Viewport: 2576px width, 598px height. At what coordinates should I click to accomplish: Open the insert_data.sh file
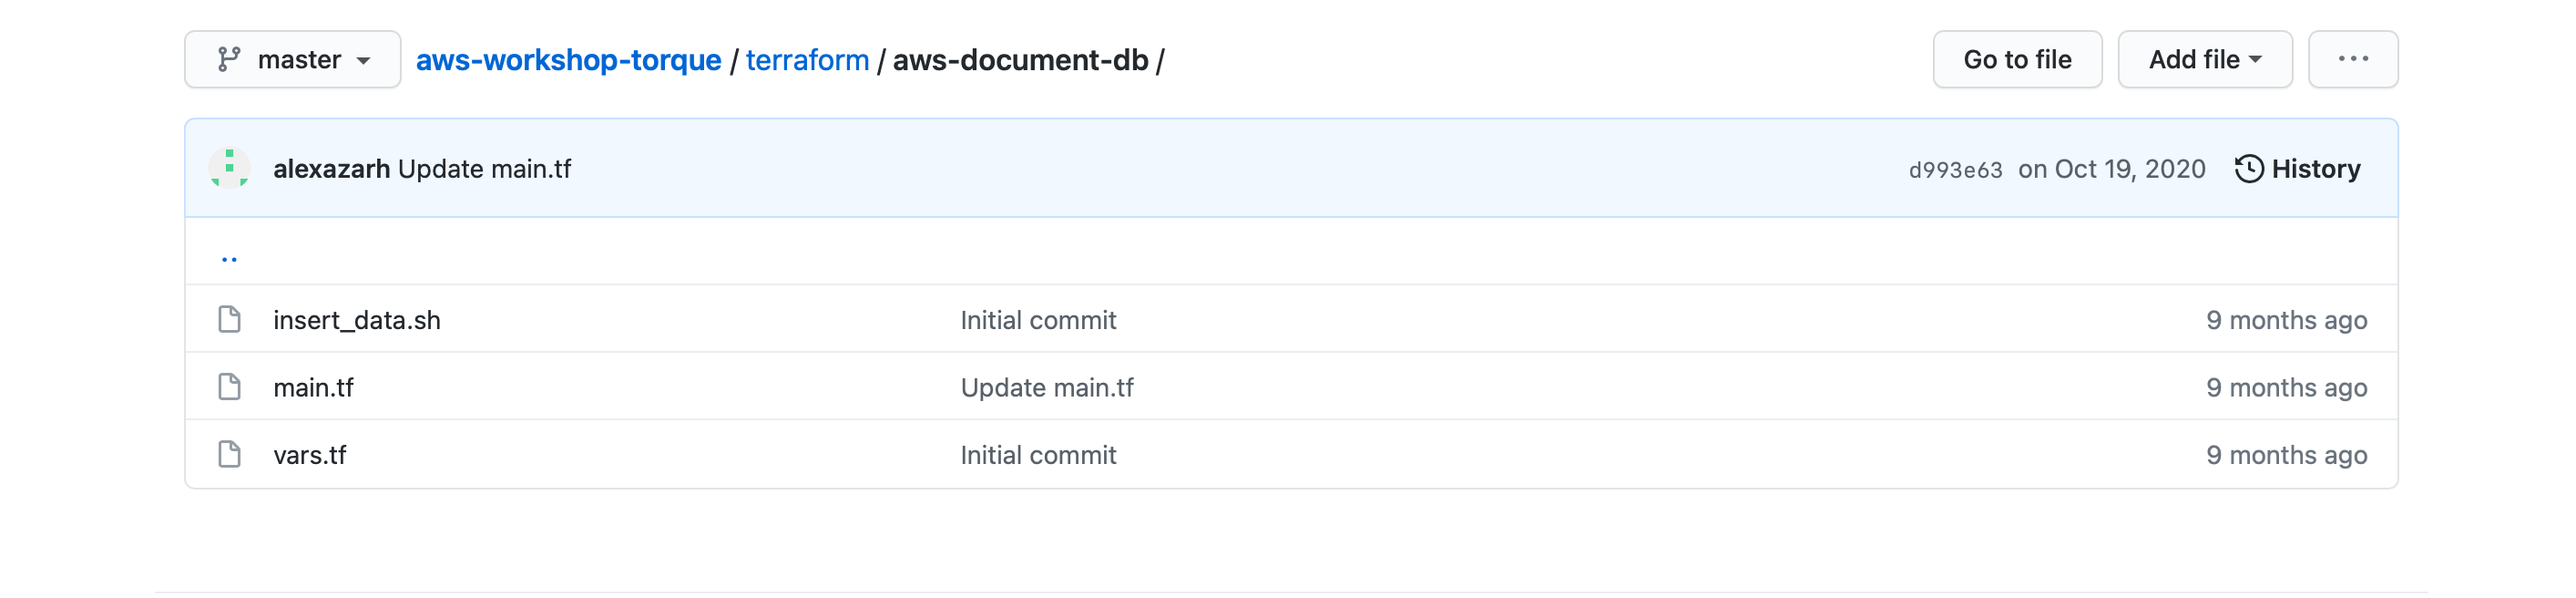coord(357,320)
